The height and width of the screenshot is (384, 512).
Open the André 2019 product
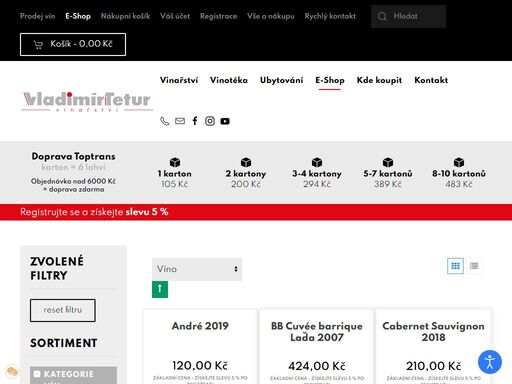200,326
